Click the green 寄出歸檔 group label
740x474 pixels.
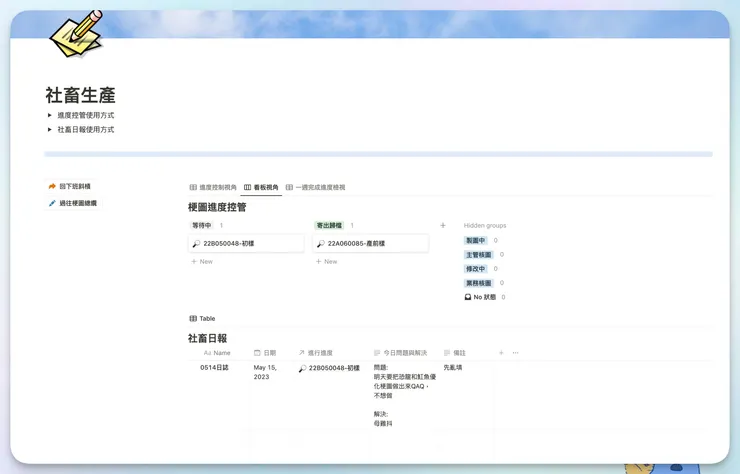[x=329, y=225]
